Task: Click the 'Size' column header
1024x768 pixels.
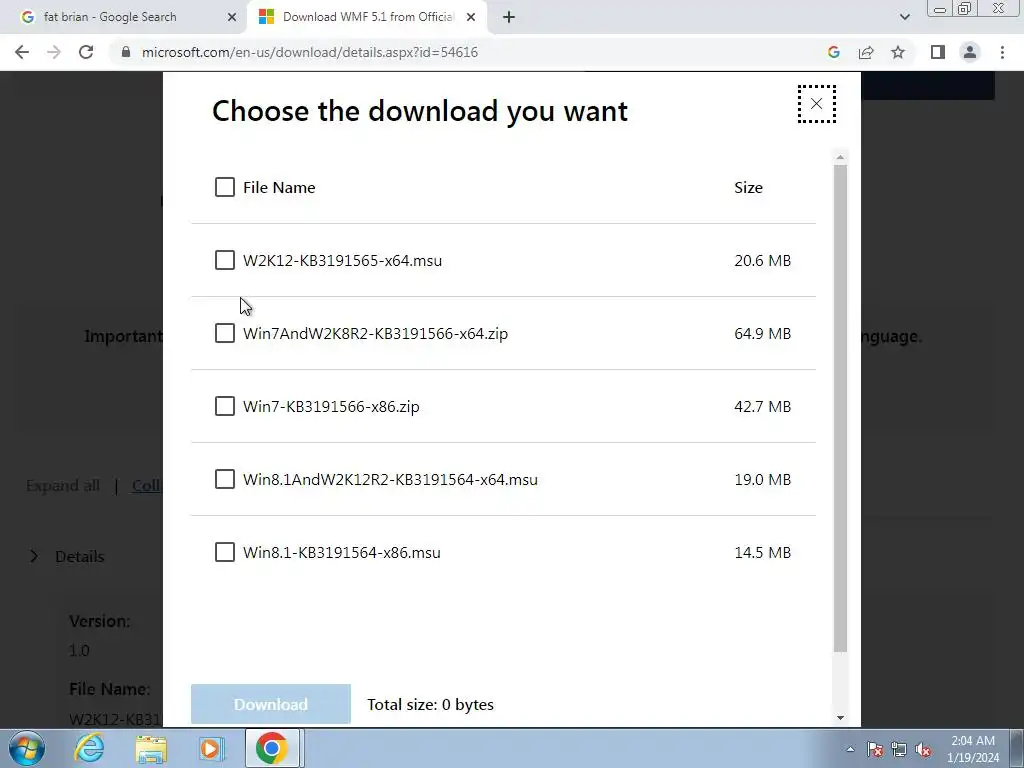Action: pyautogui.click(x=748, y=187)
